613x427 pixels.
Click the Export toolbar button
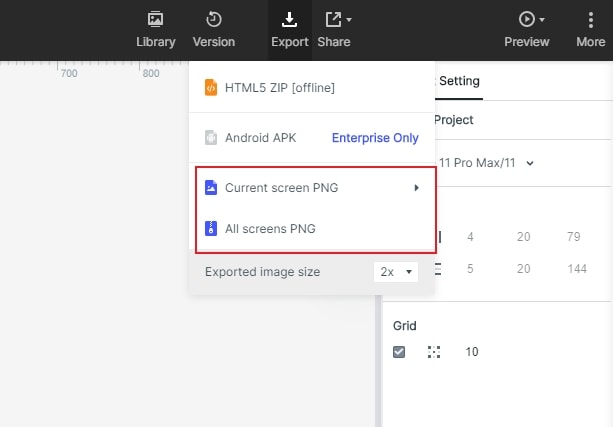[289, 29]
